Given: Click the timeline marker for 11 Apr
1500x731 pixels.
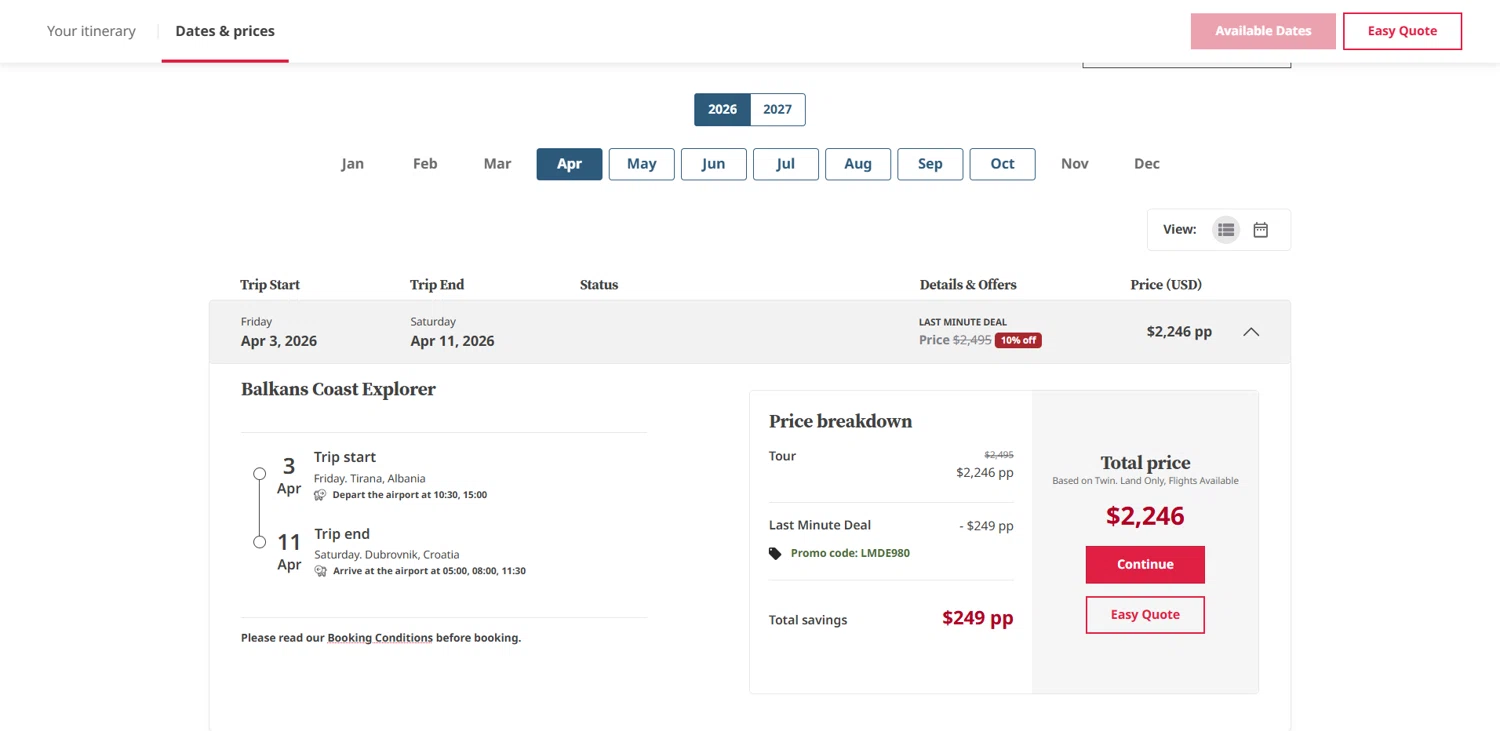Looking at the screenshot, I should 259,543.
